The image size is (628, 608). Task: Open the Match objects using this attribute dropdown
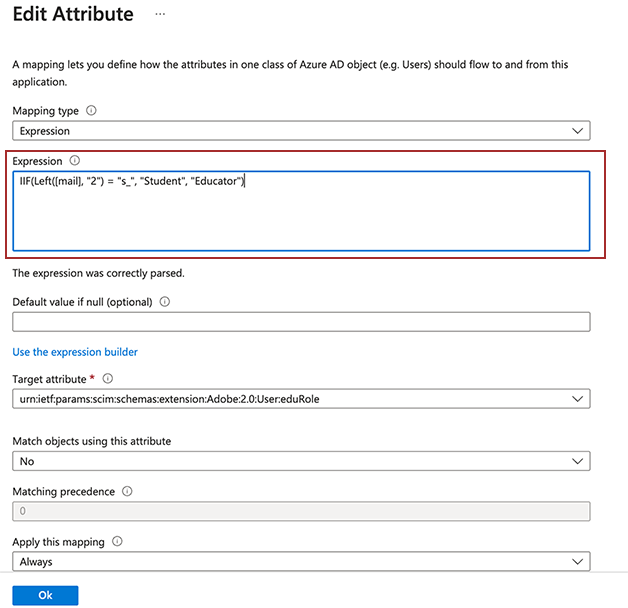[x=301, y=461]
